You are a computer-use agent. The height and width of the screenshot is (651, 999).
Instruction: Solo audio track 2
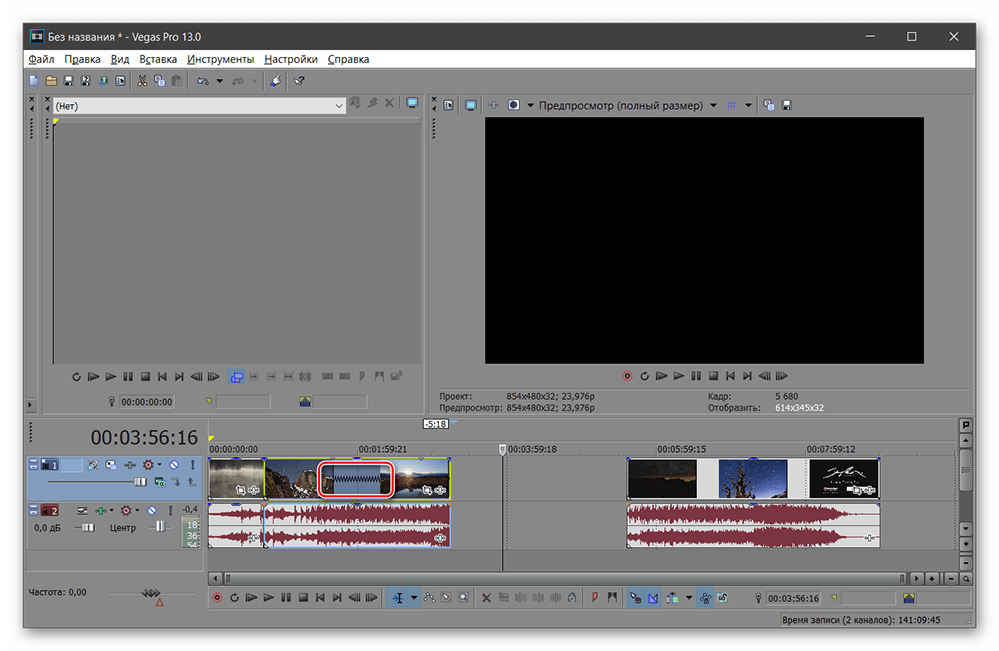170,510
